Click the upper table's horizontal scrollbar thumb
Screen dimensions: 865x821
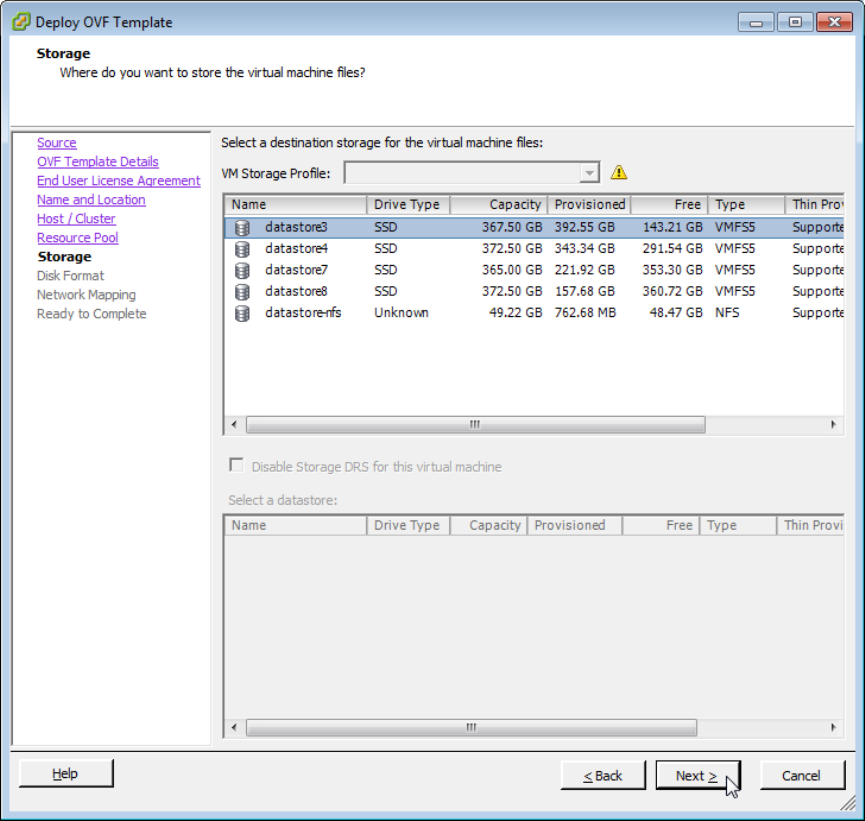(x=476, y=425)
